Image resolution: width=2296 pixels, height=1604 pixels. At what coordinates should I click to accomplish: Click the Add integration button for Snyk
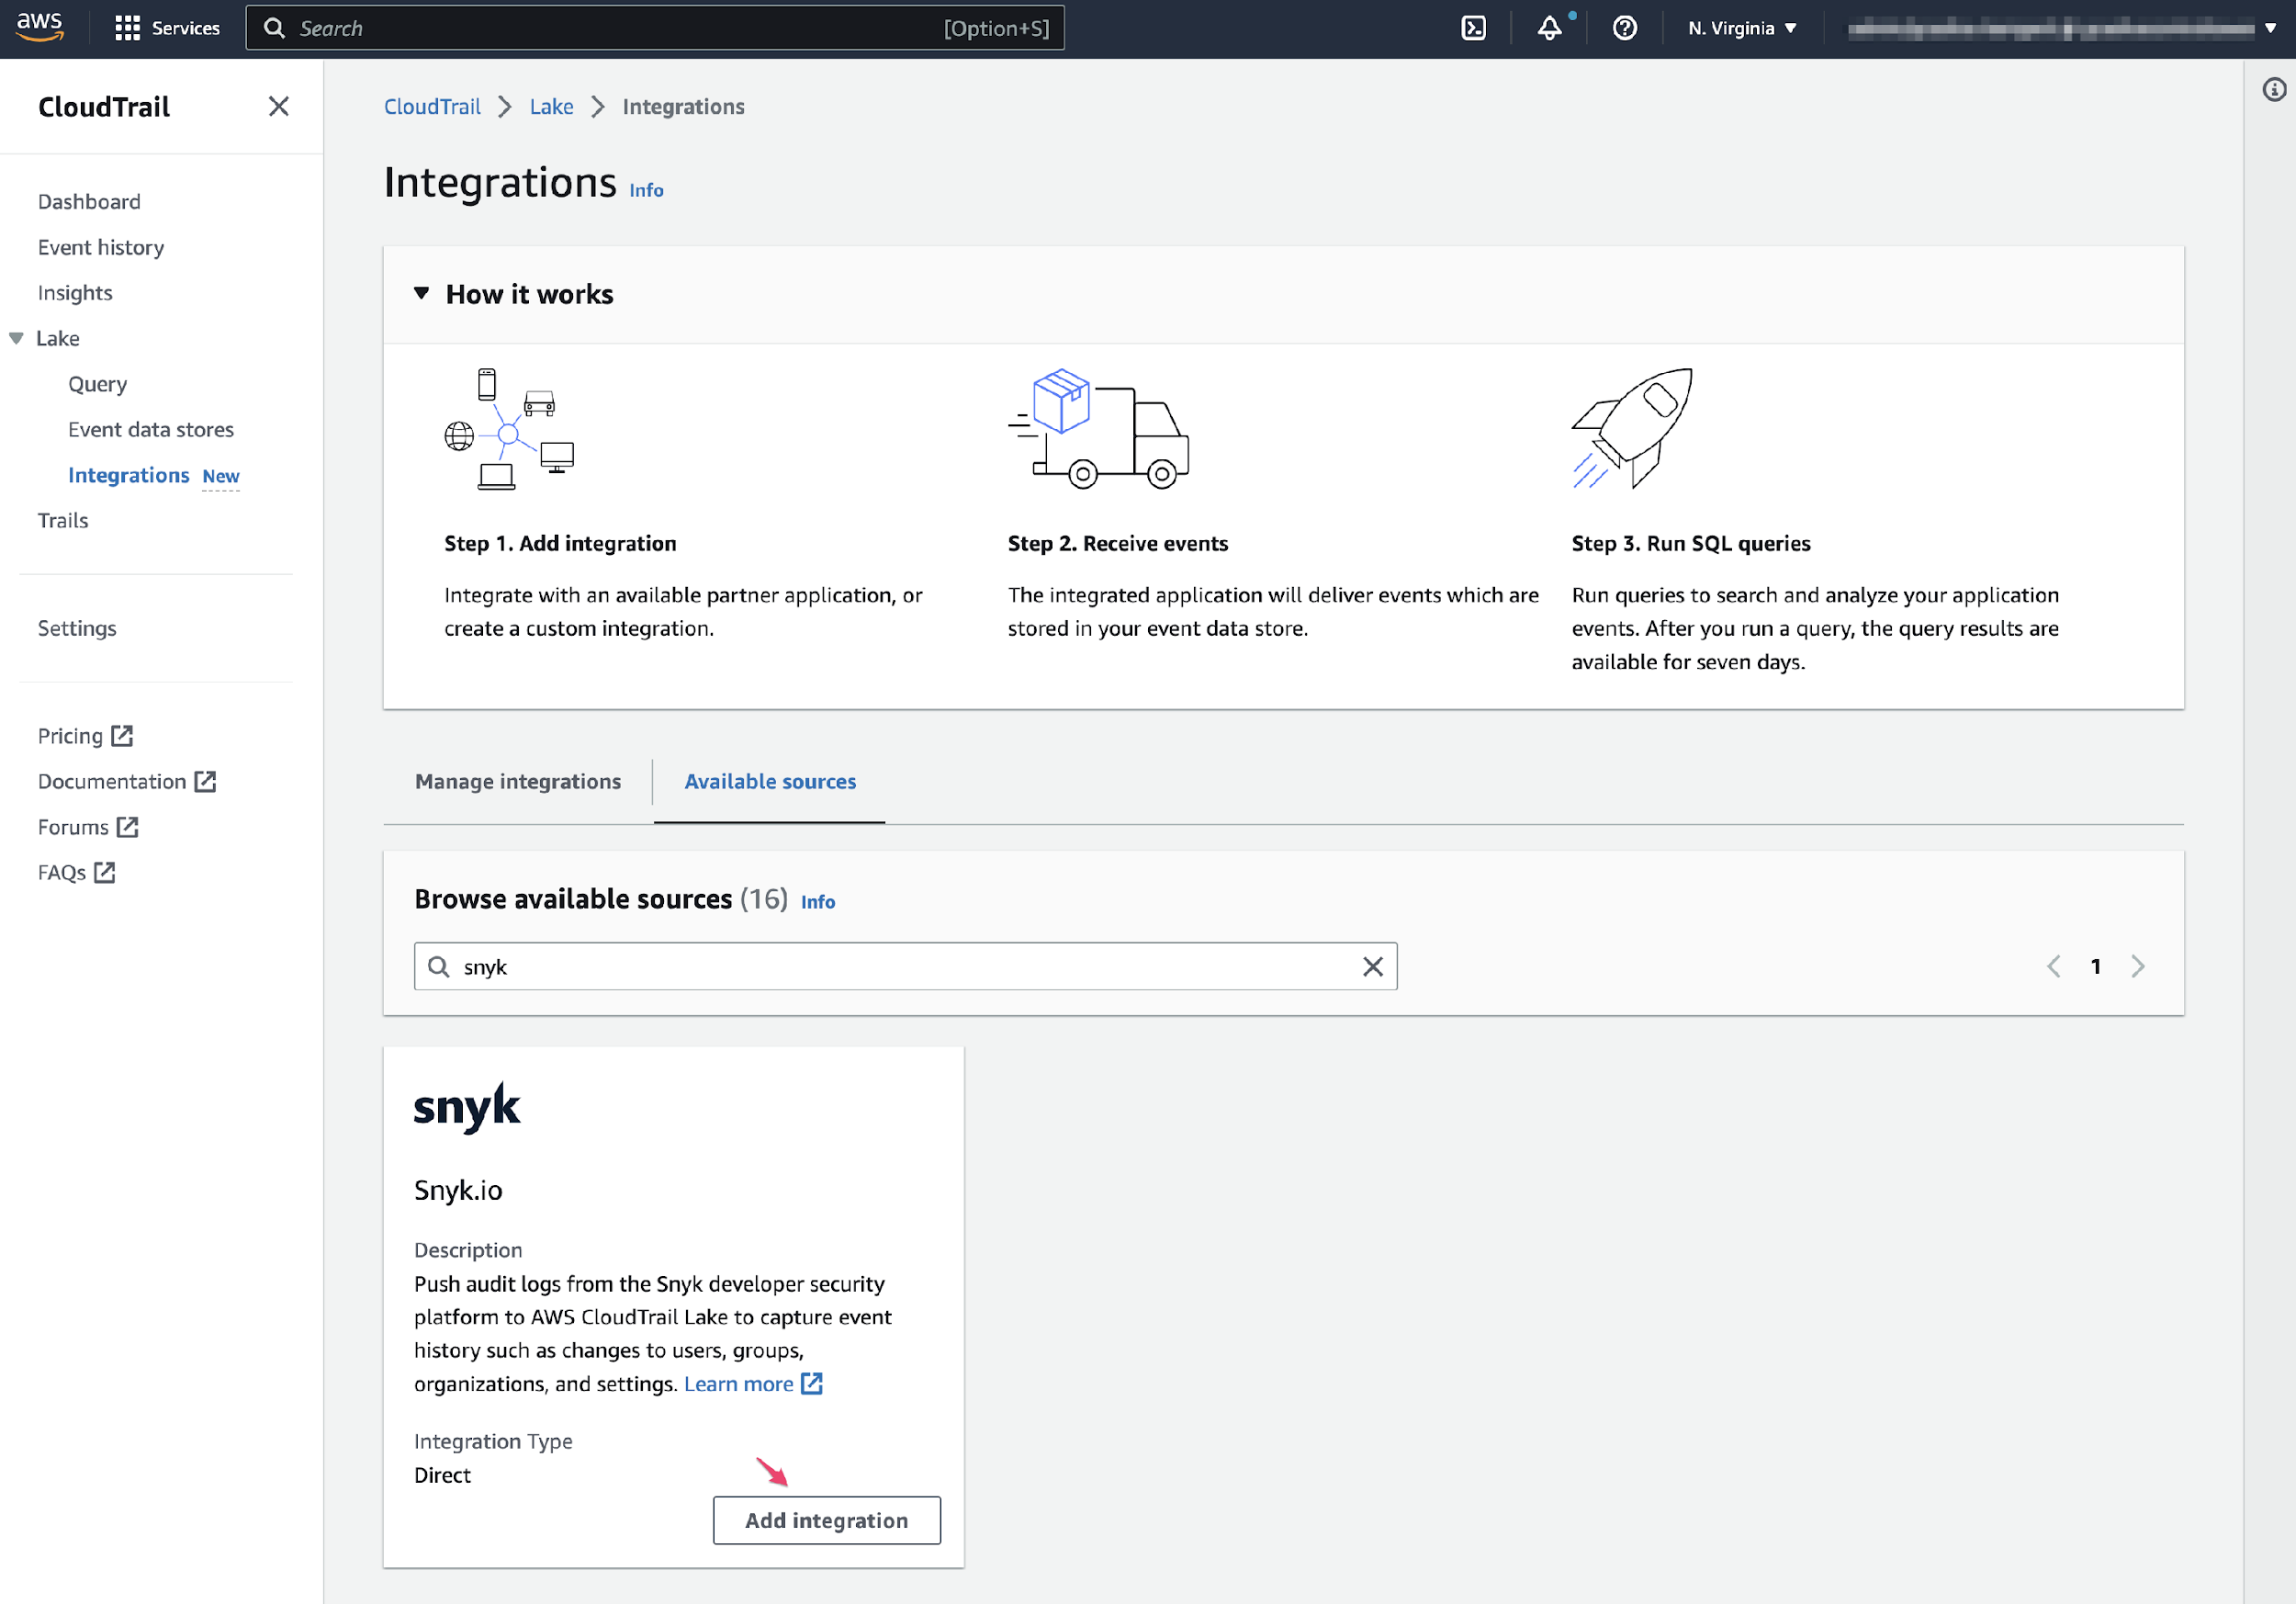[x=826, y=1520]
